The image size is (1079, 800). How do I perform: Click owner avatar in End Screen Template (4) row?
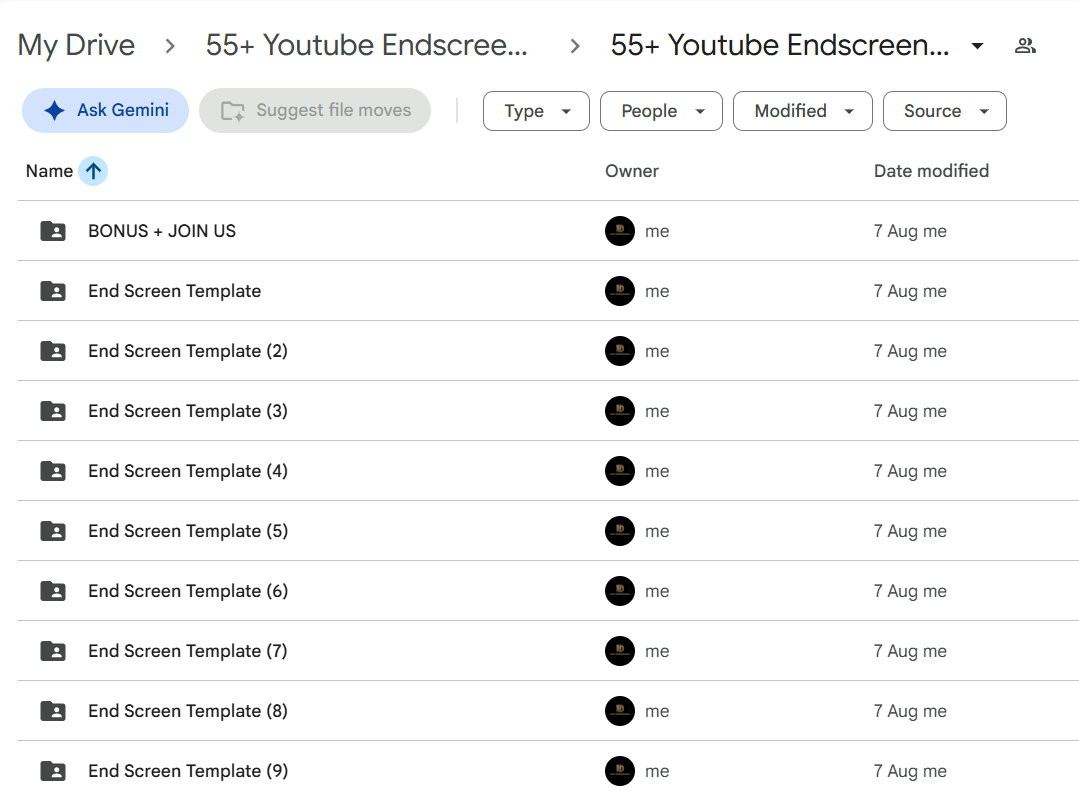point(620,471)
